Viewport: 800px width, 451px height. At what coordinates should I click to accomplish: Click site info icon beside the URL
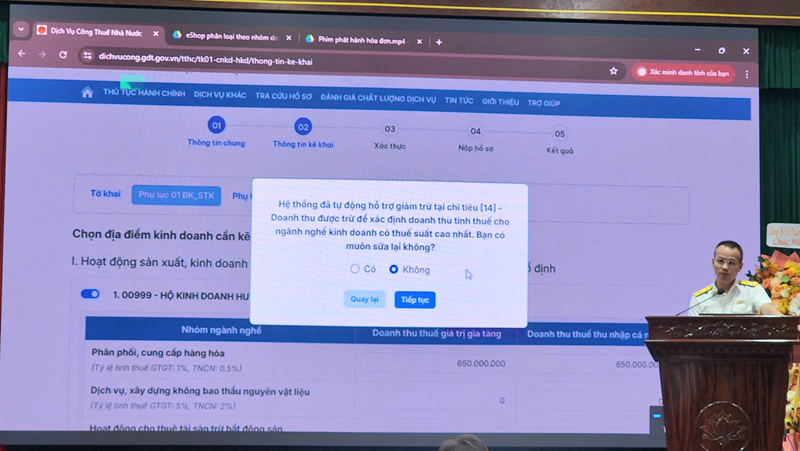tap(87, 56)
